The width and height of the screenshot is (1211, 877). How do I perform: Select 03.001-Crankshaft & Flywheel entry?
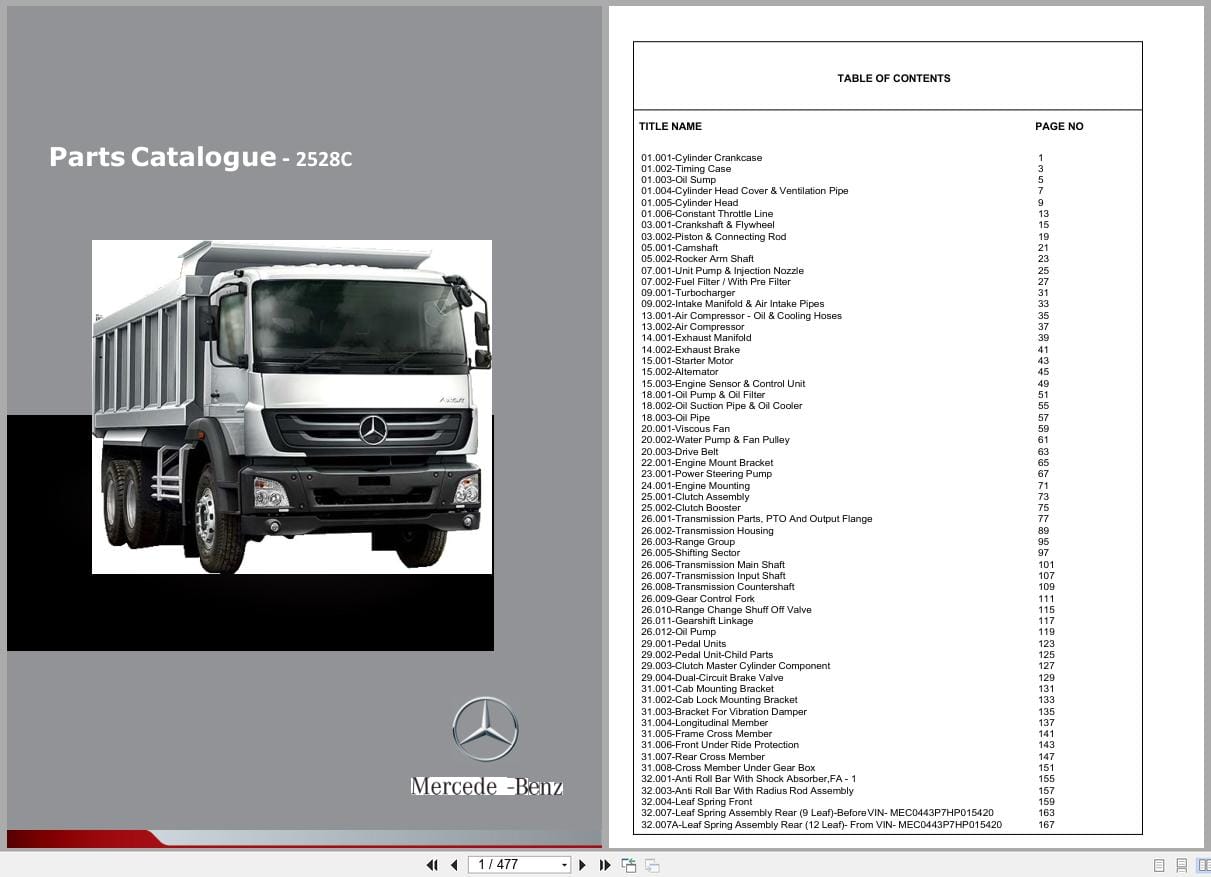point(707,225)
